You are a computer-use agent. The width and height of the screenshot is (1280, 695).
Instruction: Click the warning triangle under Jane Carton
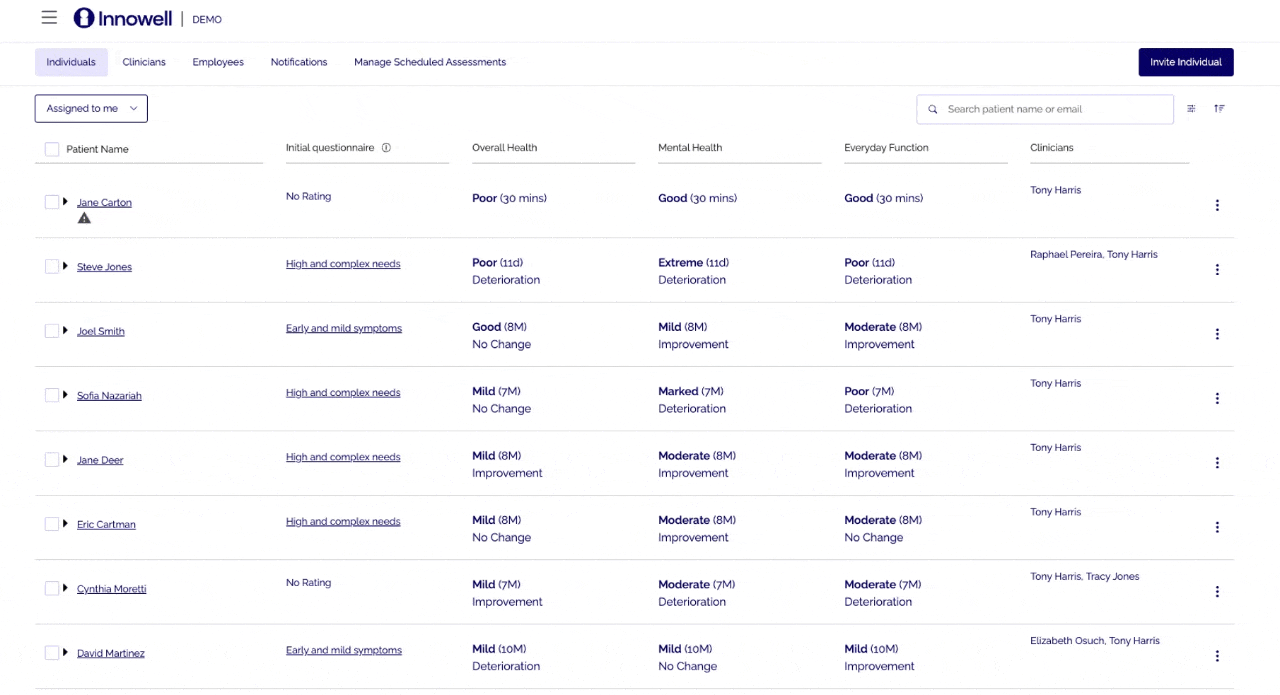84,218
